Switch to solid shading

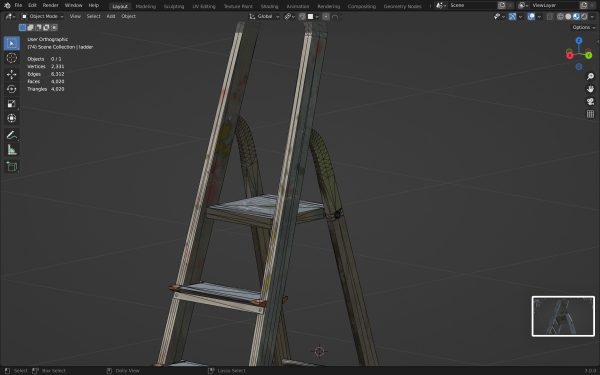[568, 16]
